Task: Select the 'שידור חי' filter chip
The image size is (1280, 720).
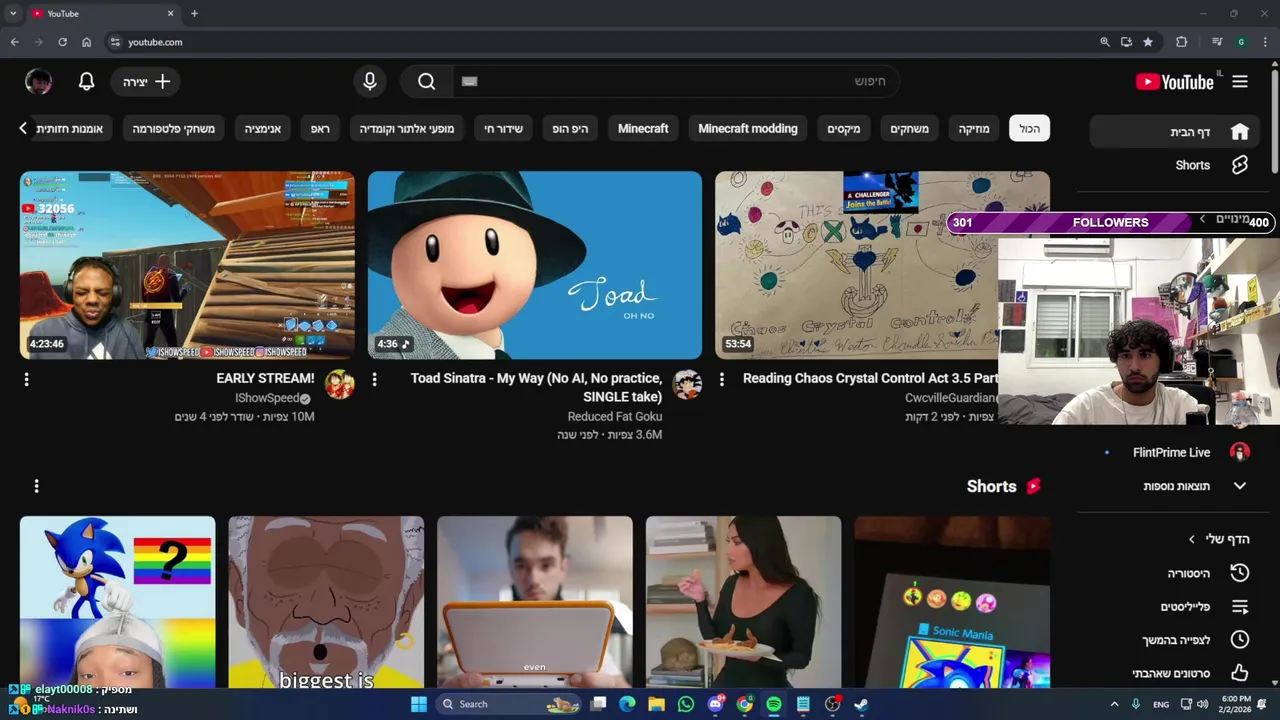Action: [x=504, y=128]
